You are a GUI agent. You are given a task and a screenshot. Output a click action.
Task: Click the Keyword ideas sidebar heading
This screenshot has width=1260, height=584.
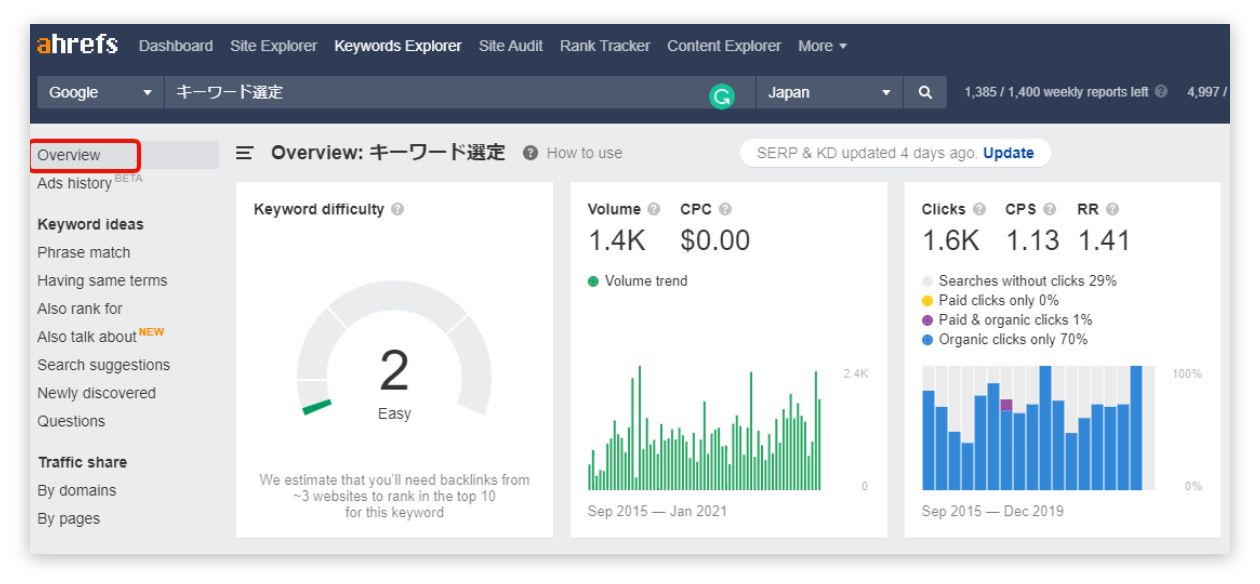click(x=90, y=224)
